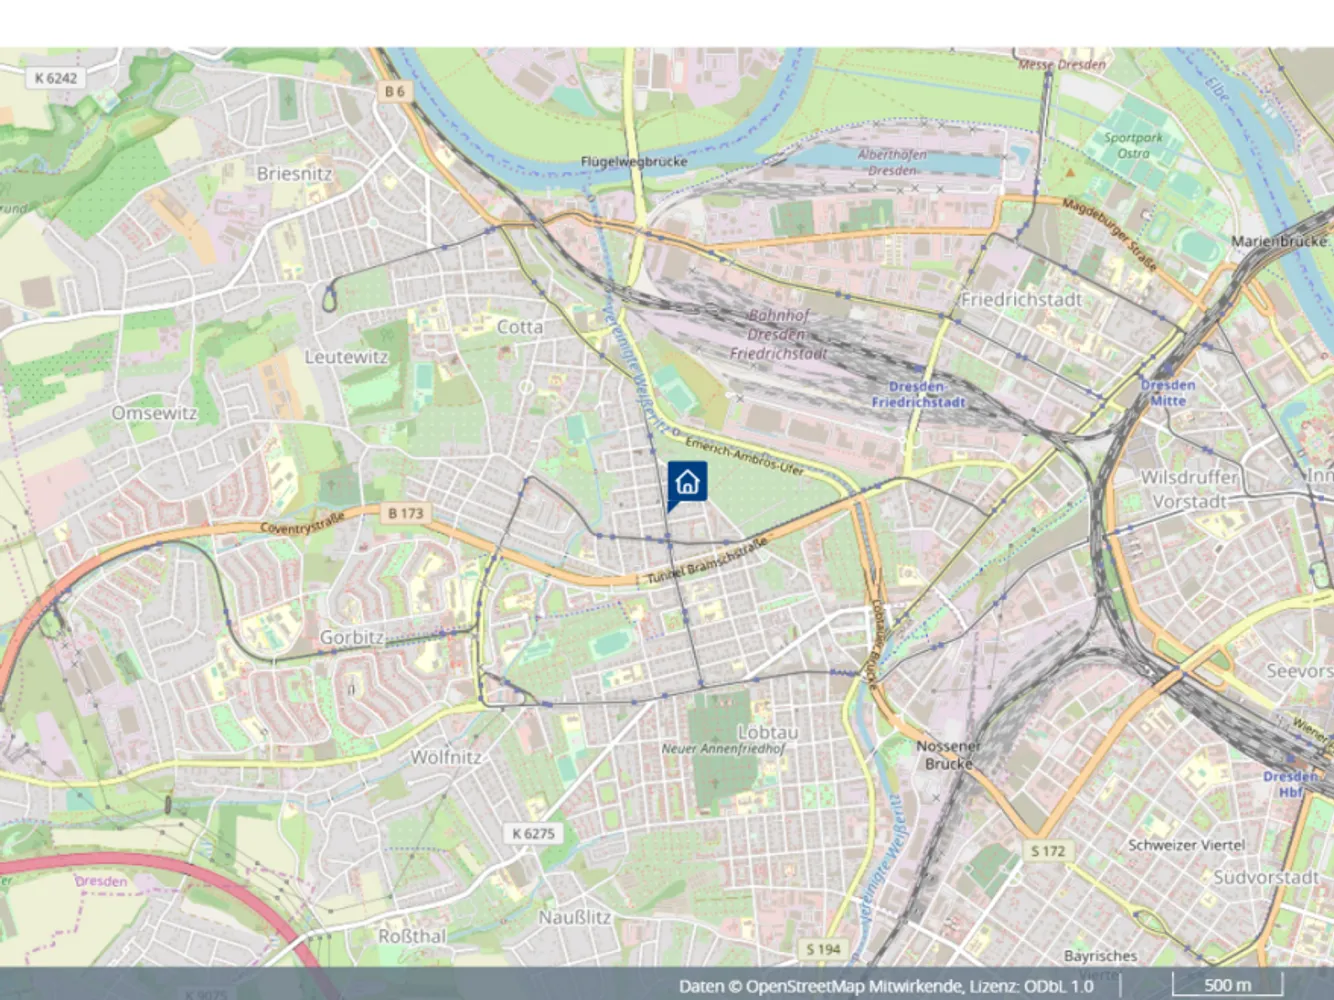The image size is (1334, 1000).
Task: Click the Messe Dresden label
Action: [x=1062, y=65]
